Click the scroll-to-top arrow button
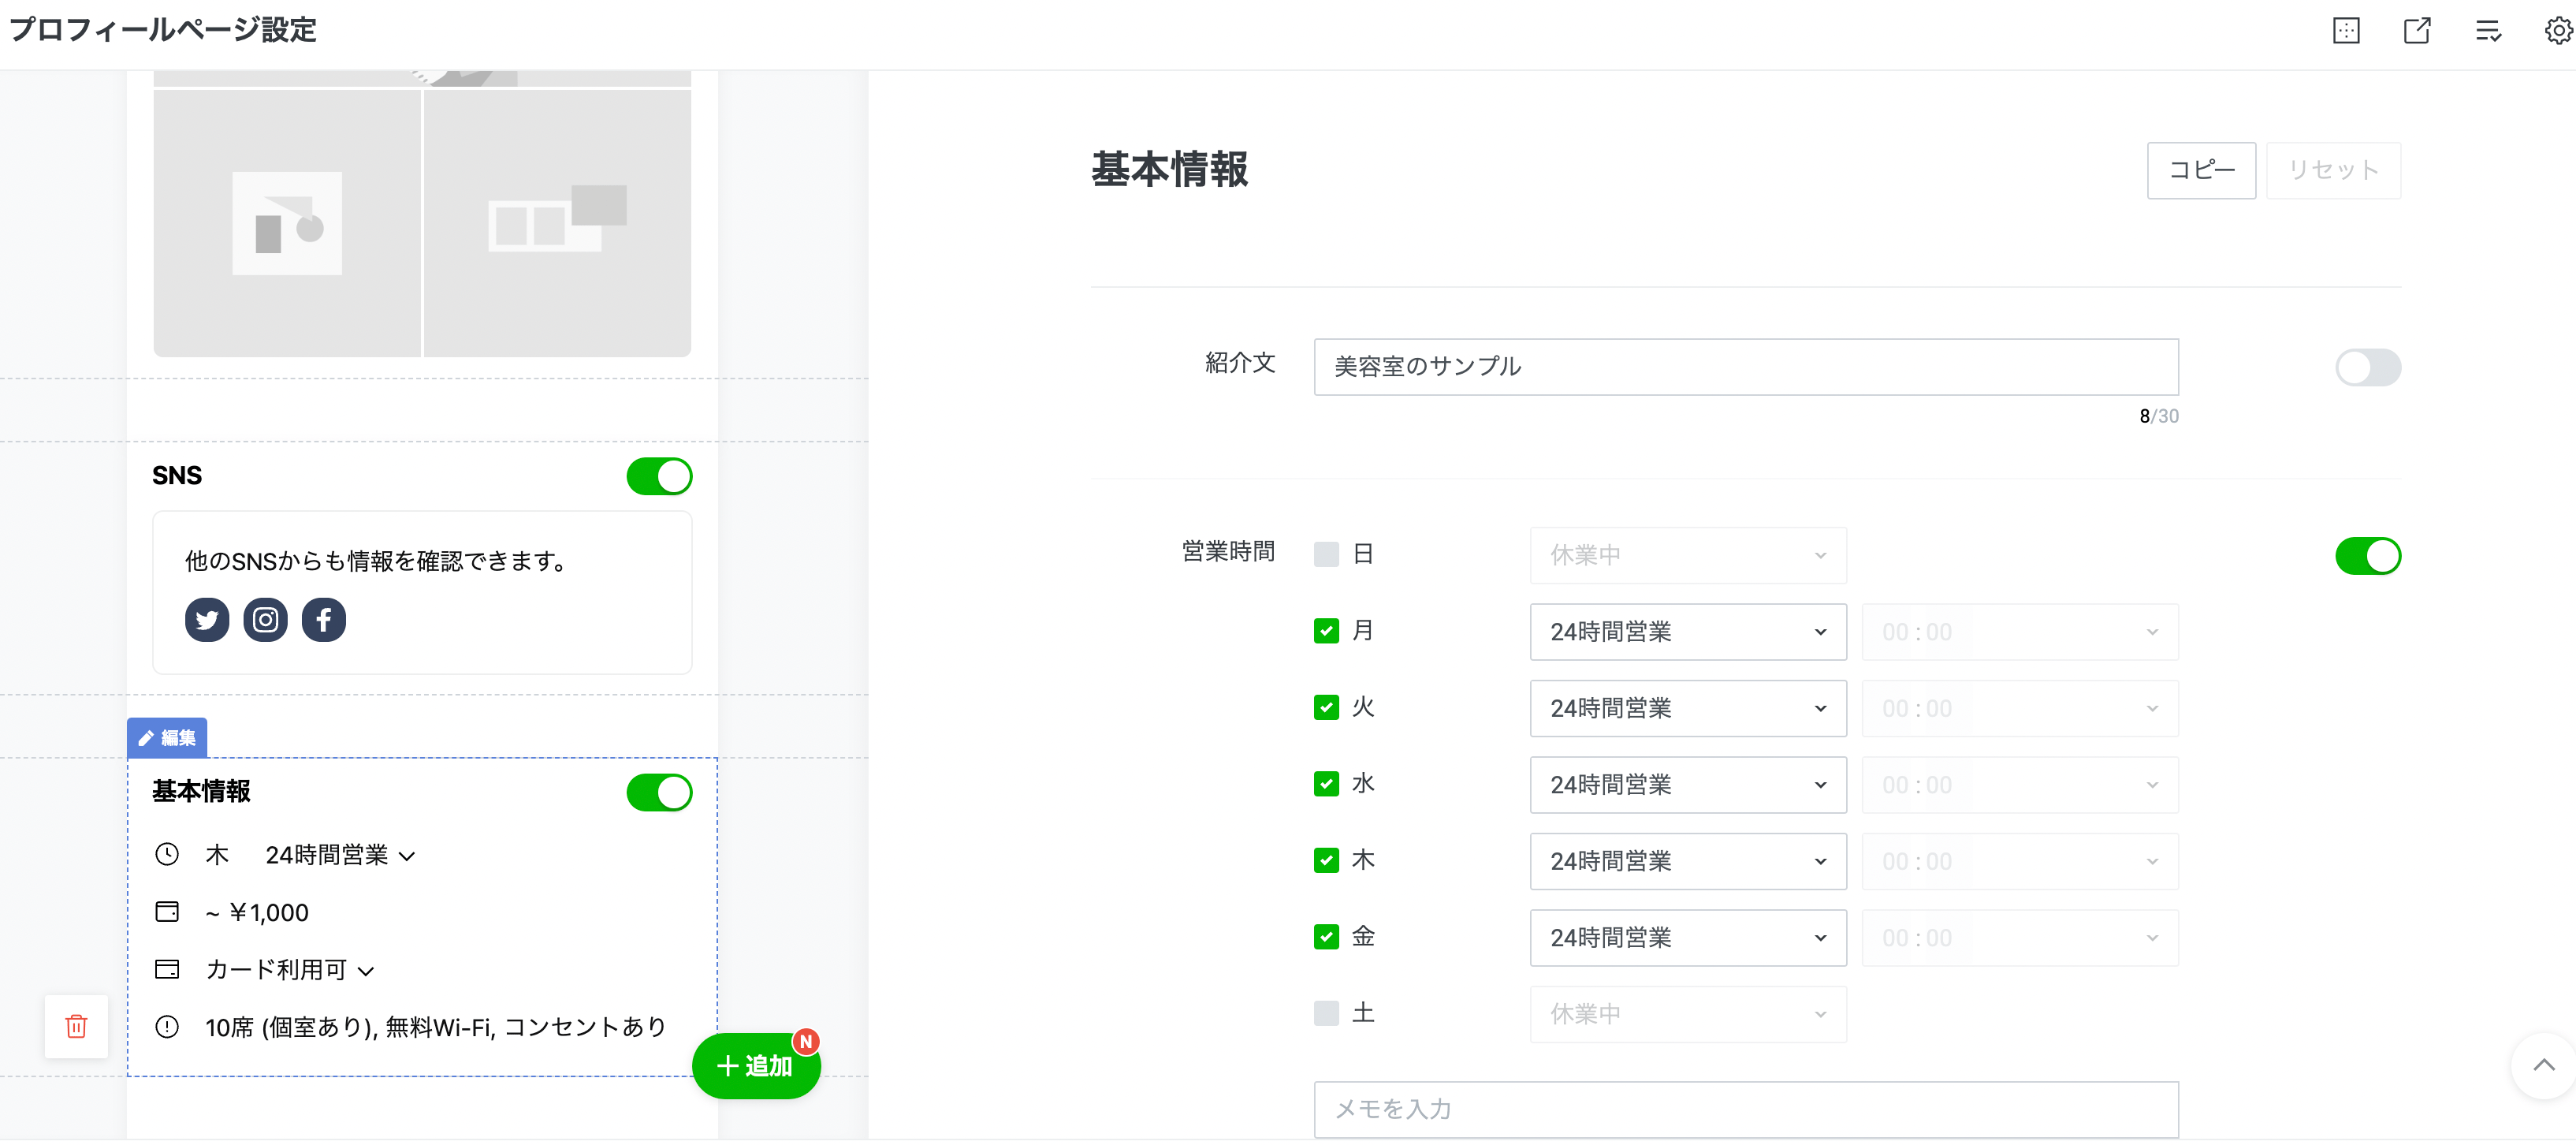 tap(2544, 1065)
